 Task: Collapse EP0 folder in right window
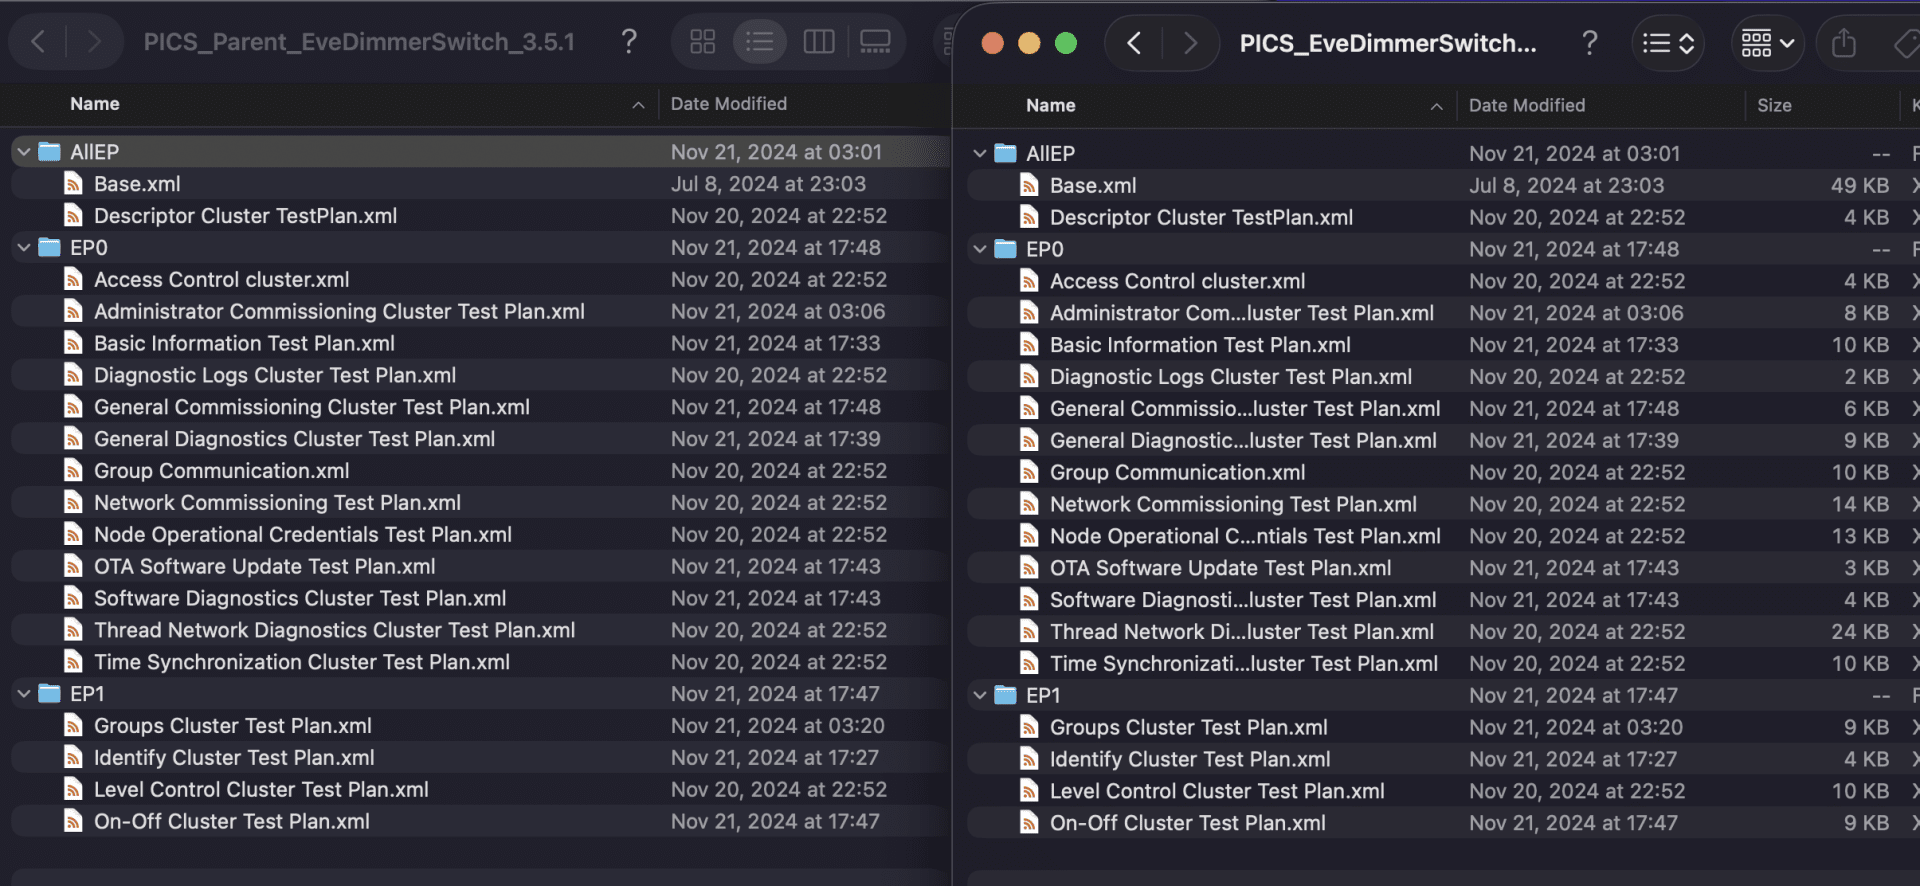click(x=980, y=250)
